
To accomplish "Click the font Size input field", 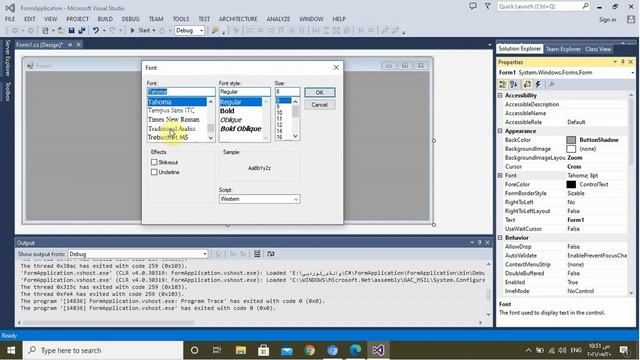I will click(x=287, y=92).
